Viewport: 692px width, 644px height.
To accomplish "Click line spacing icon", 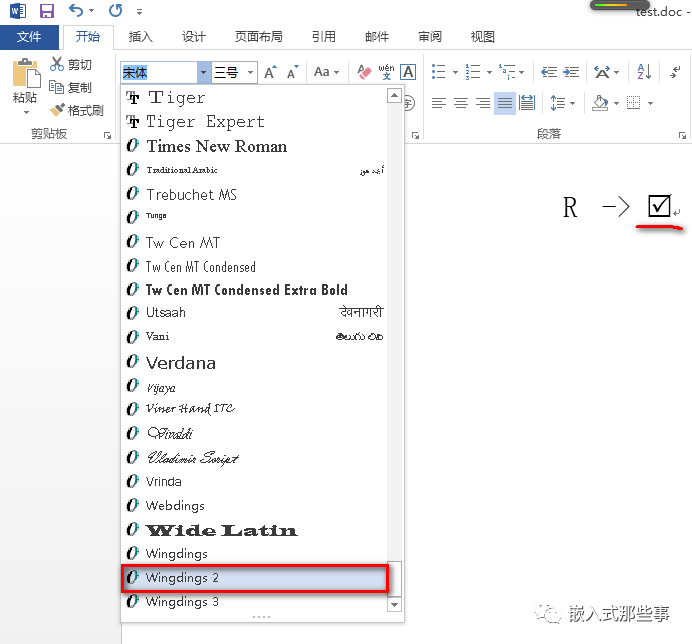I will pyautogui.click(x=558, y=103).
